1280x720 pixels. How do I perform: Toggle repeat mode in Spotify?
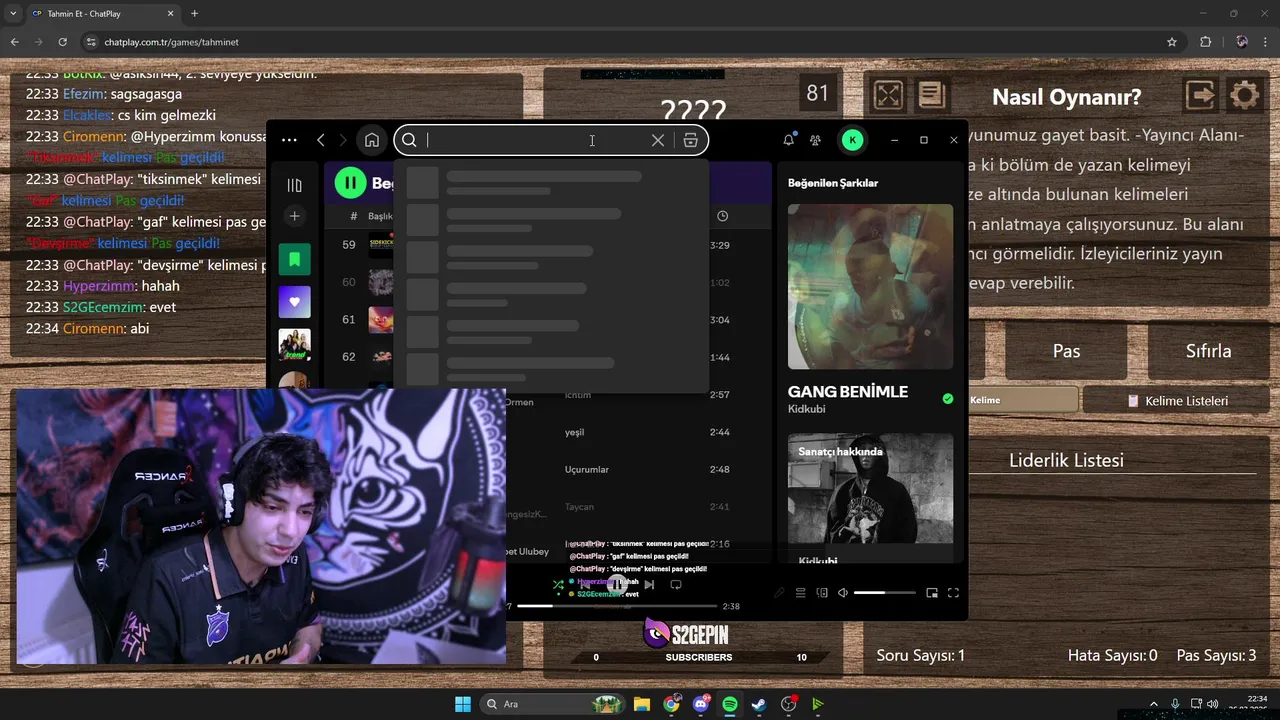pos(676,585)
